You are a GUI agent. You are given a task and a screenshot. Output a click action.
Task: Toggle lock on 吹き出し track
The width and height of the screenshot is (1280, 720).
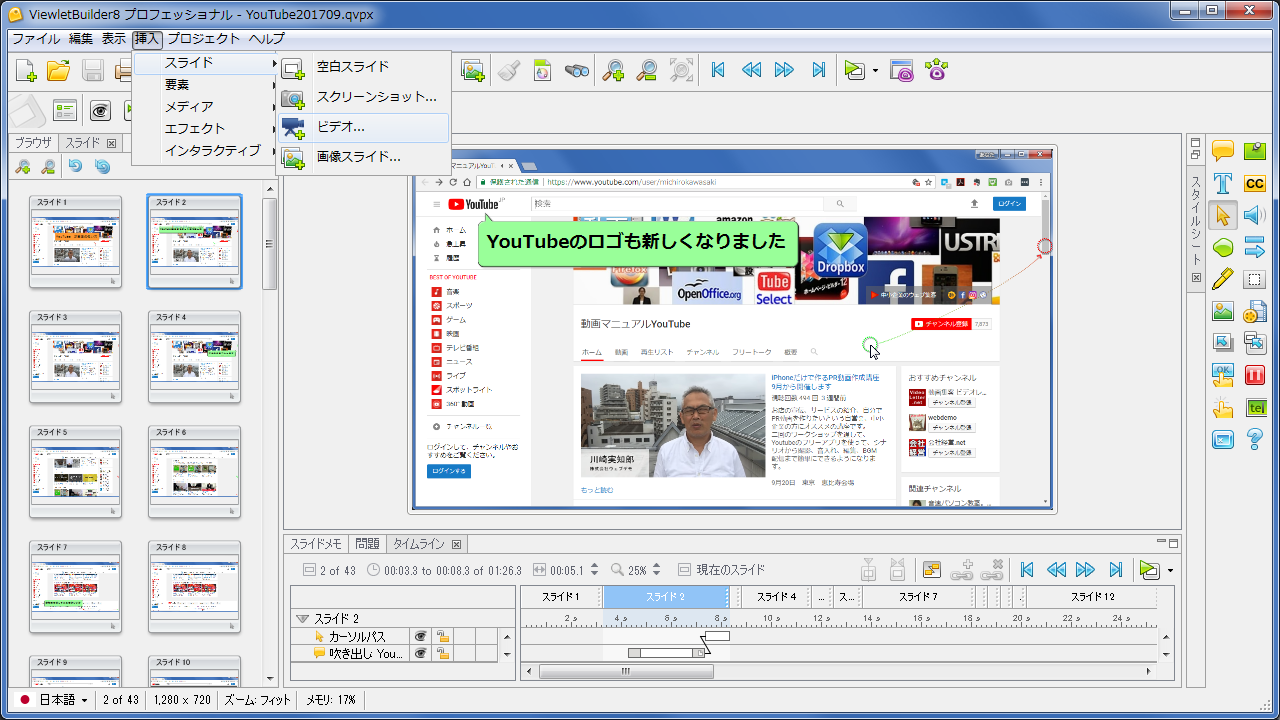(441, 653)
